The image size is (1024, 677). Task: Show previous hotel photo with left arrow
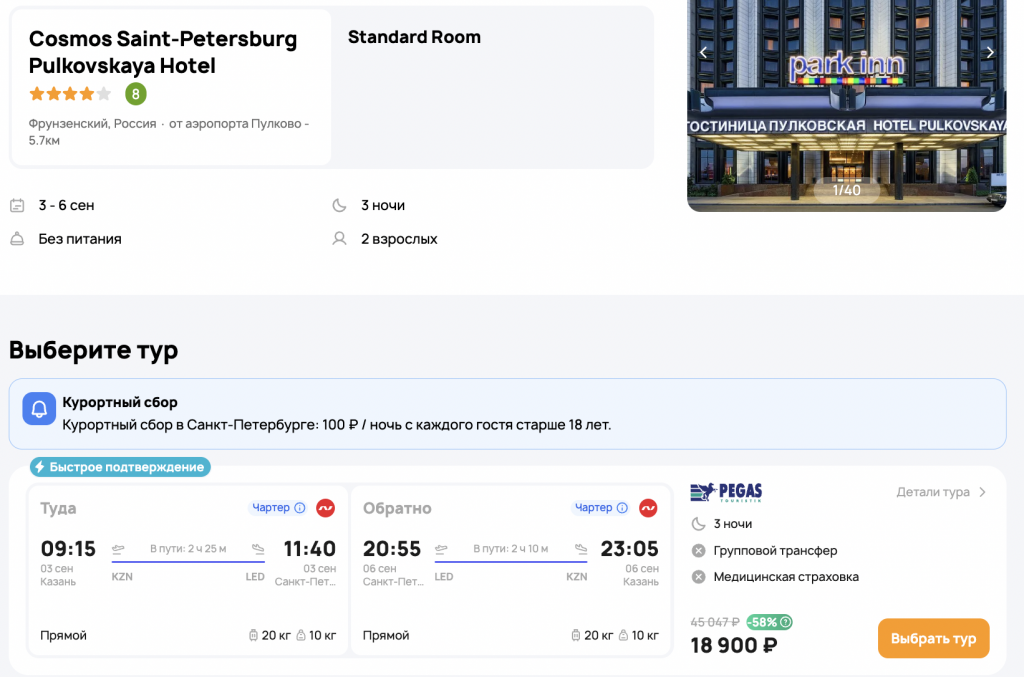pyautogui.click(x=703, y=53)
